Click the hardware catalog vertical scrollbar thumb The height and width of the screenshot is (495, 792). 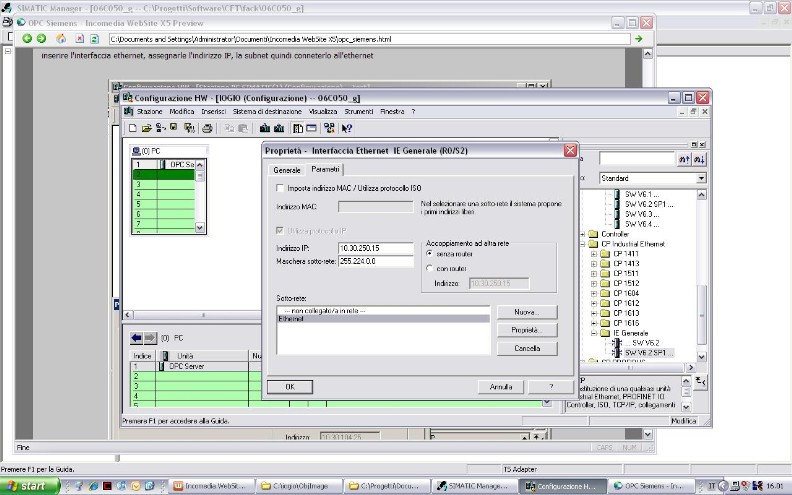pyautogui.click(x=702, y=315)
